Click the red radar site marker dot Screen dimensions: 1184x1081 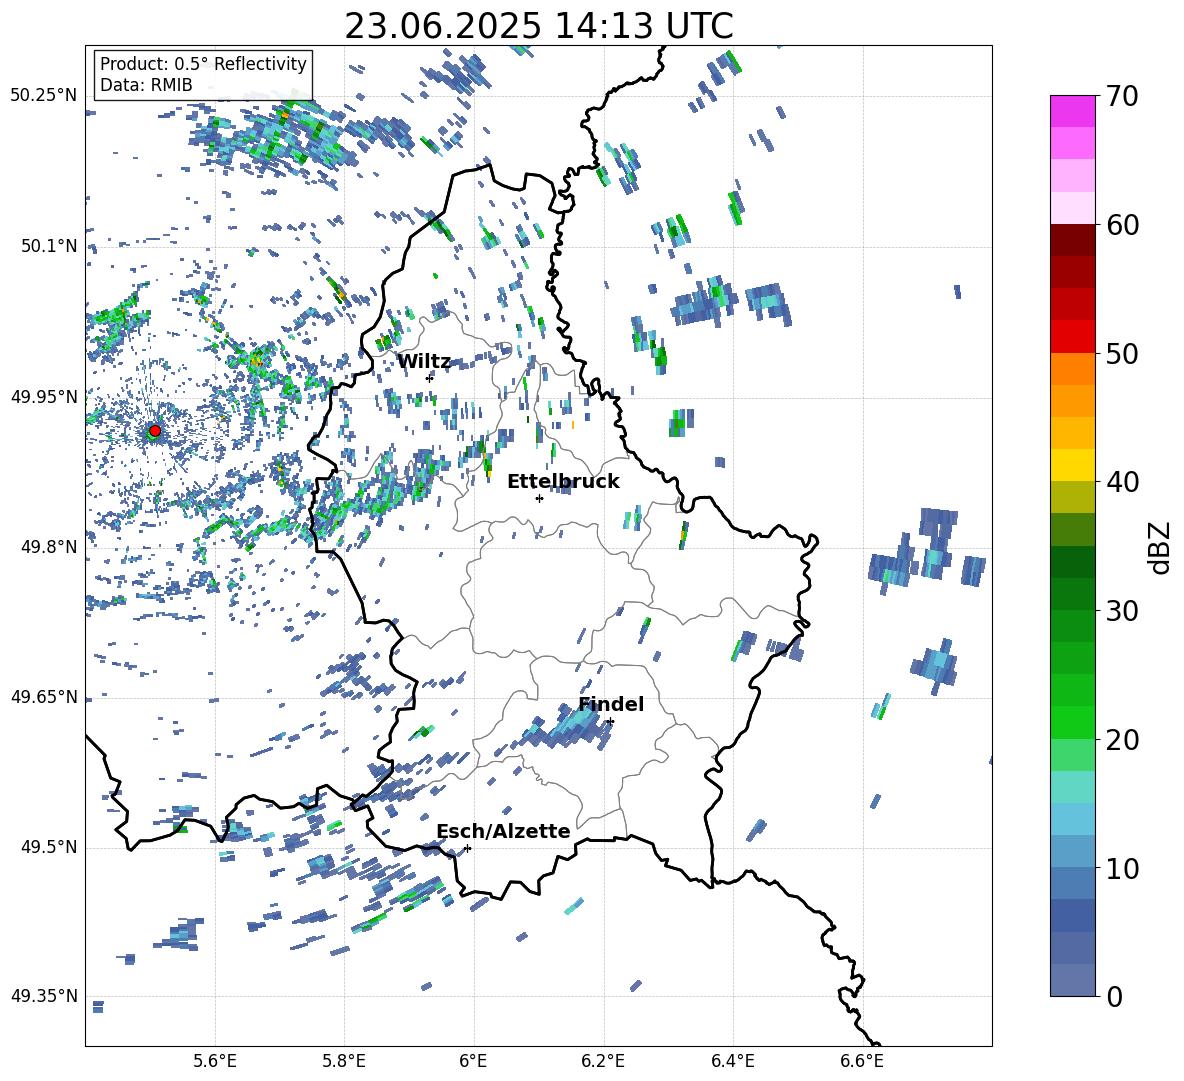[x=155, y=430]
